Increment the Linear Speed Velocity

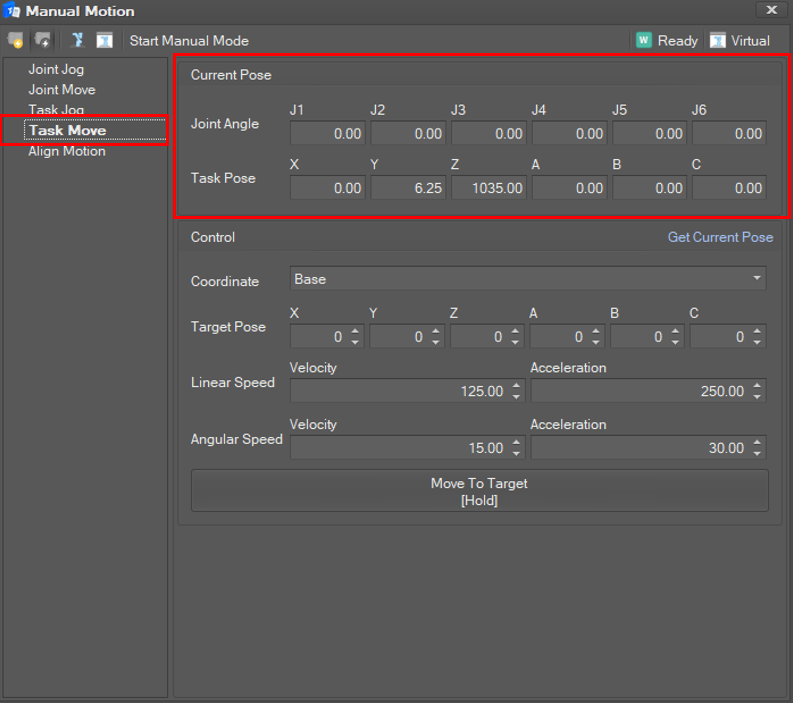(x=516, y=386)
